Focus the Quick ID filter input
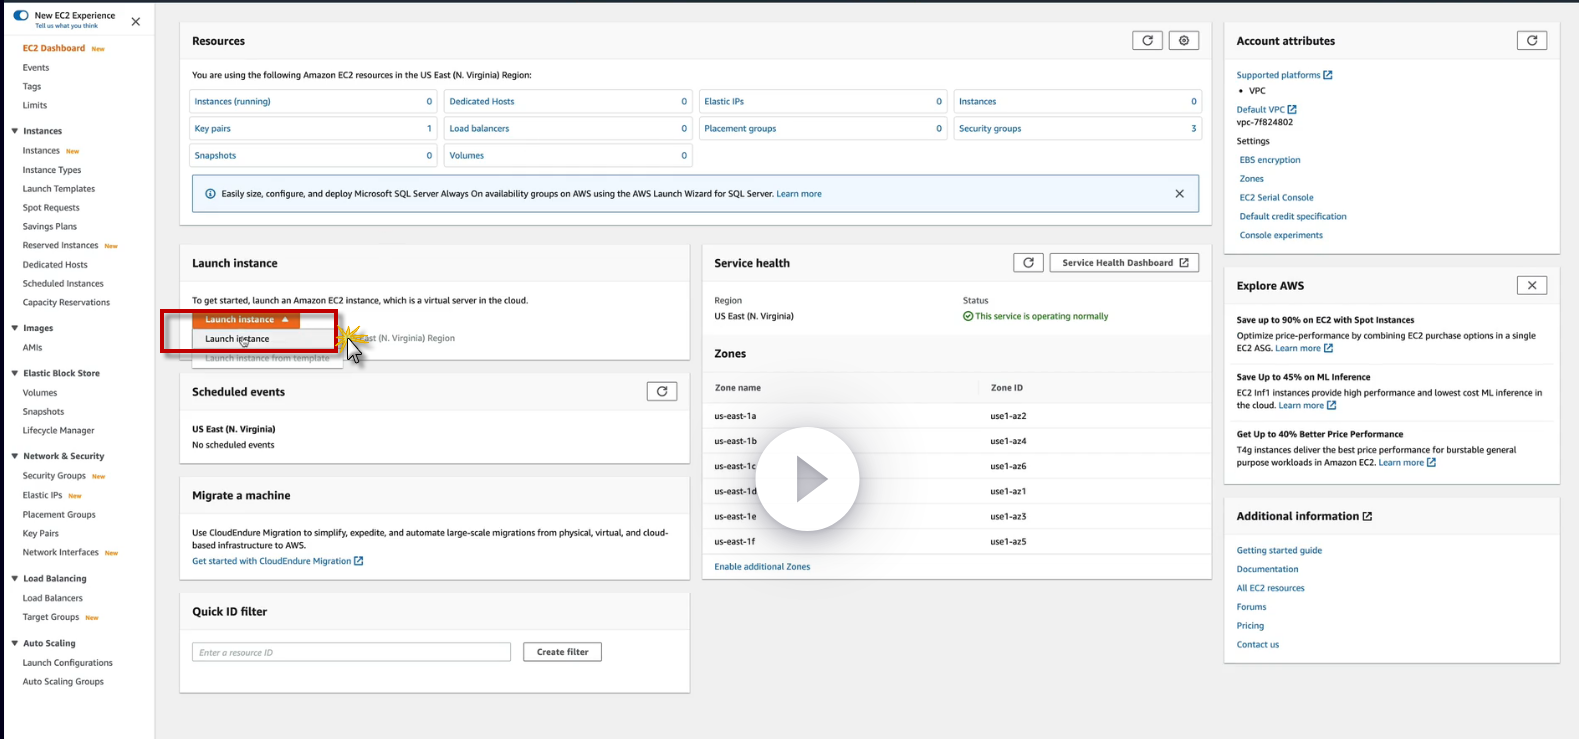Viewport: 1579px width, 739px height. tap(351, 653)
